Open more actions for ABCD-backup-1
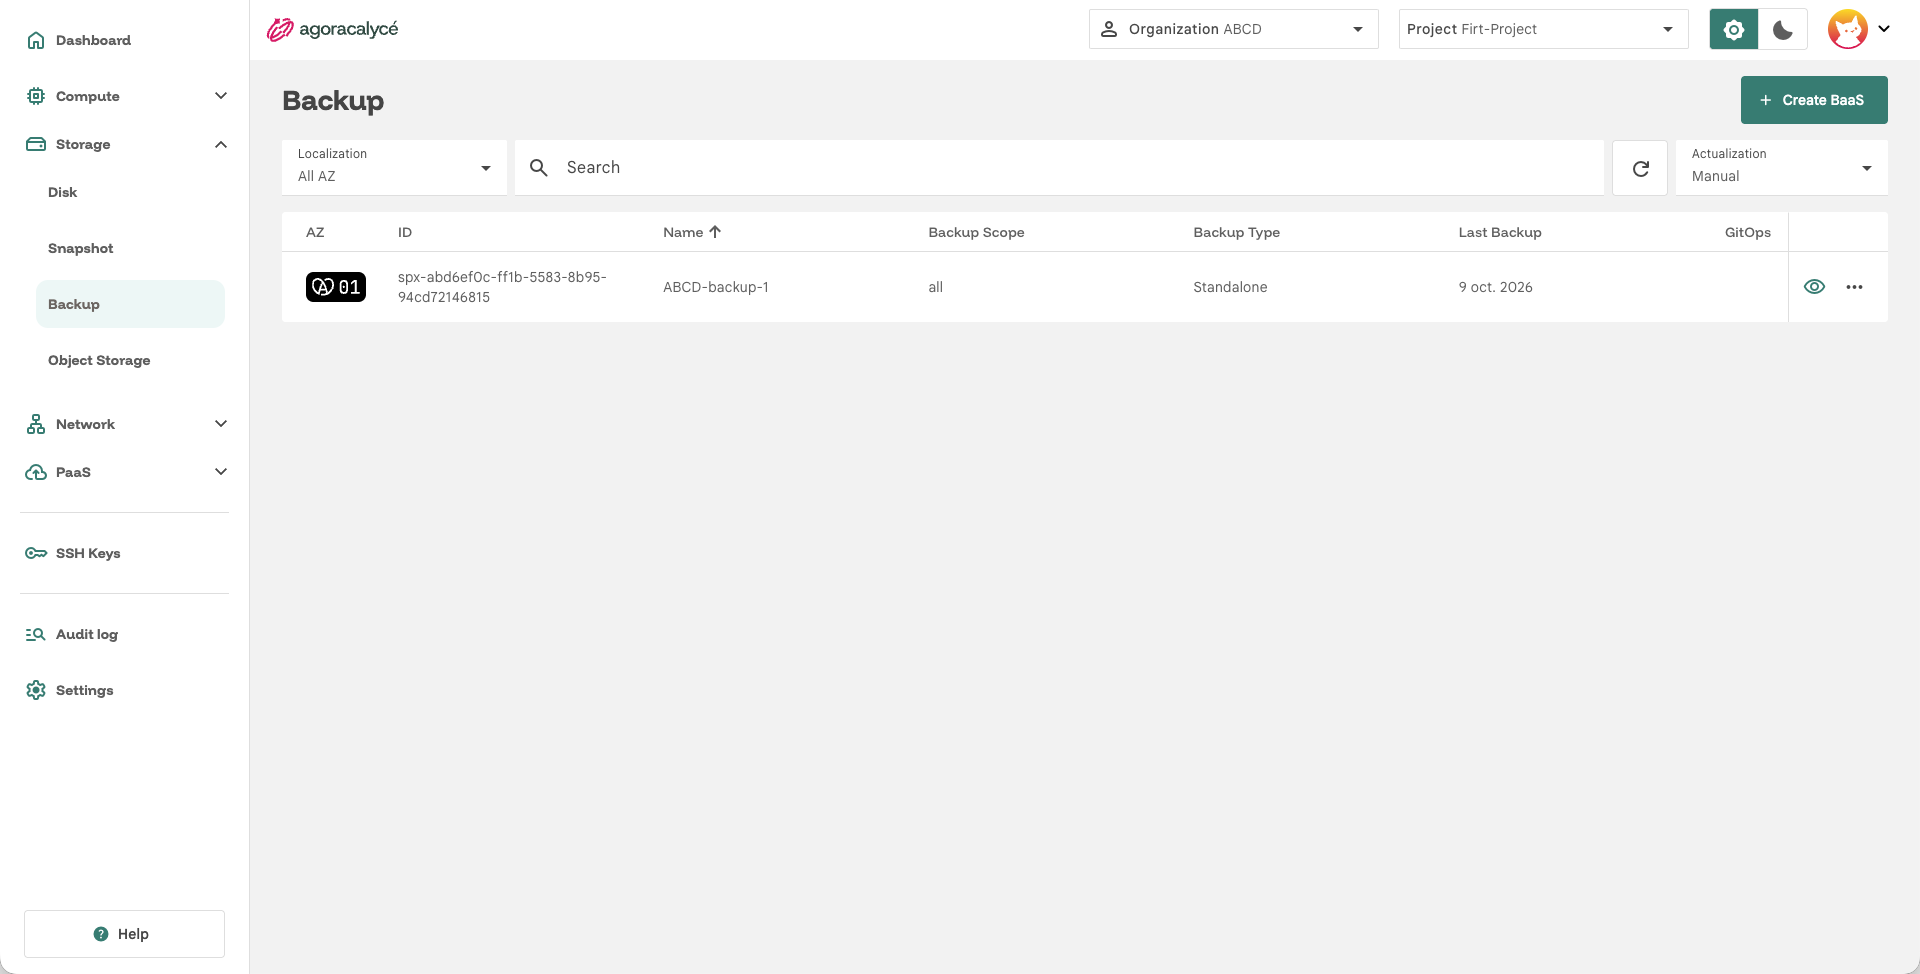The width and height of the screenshot is (1920, 974). (x=1854, y=287)
